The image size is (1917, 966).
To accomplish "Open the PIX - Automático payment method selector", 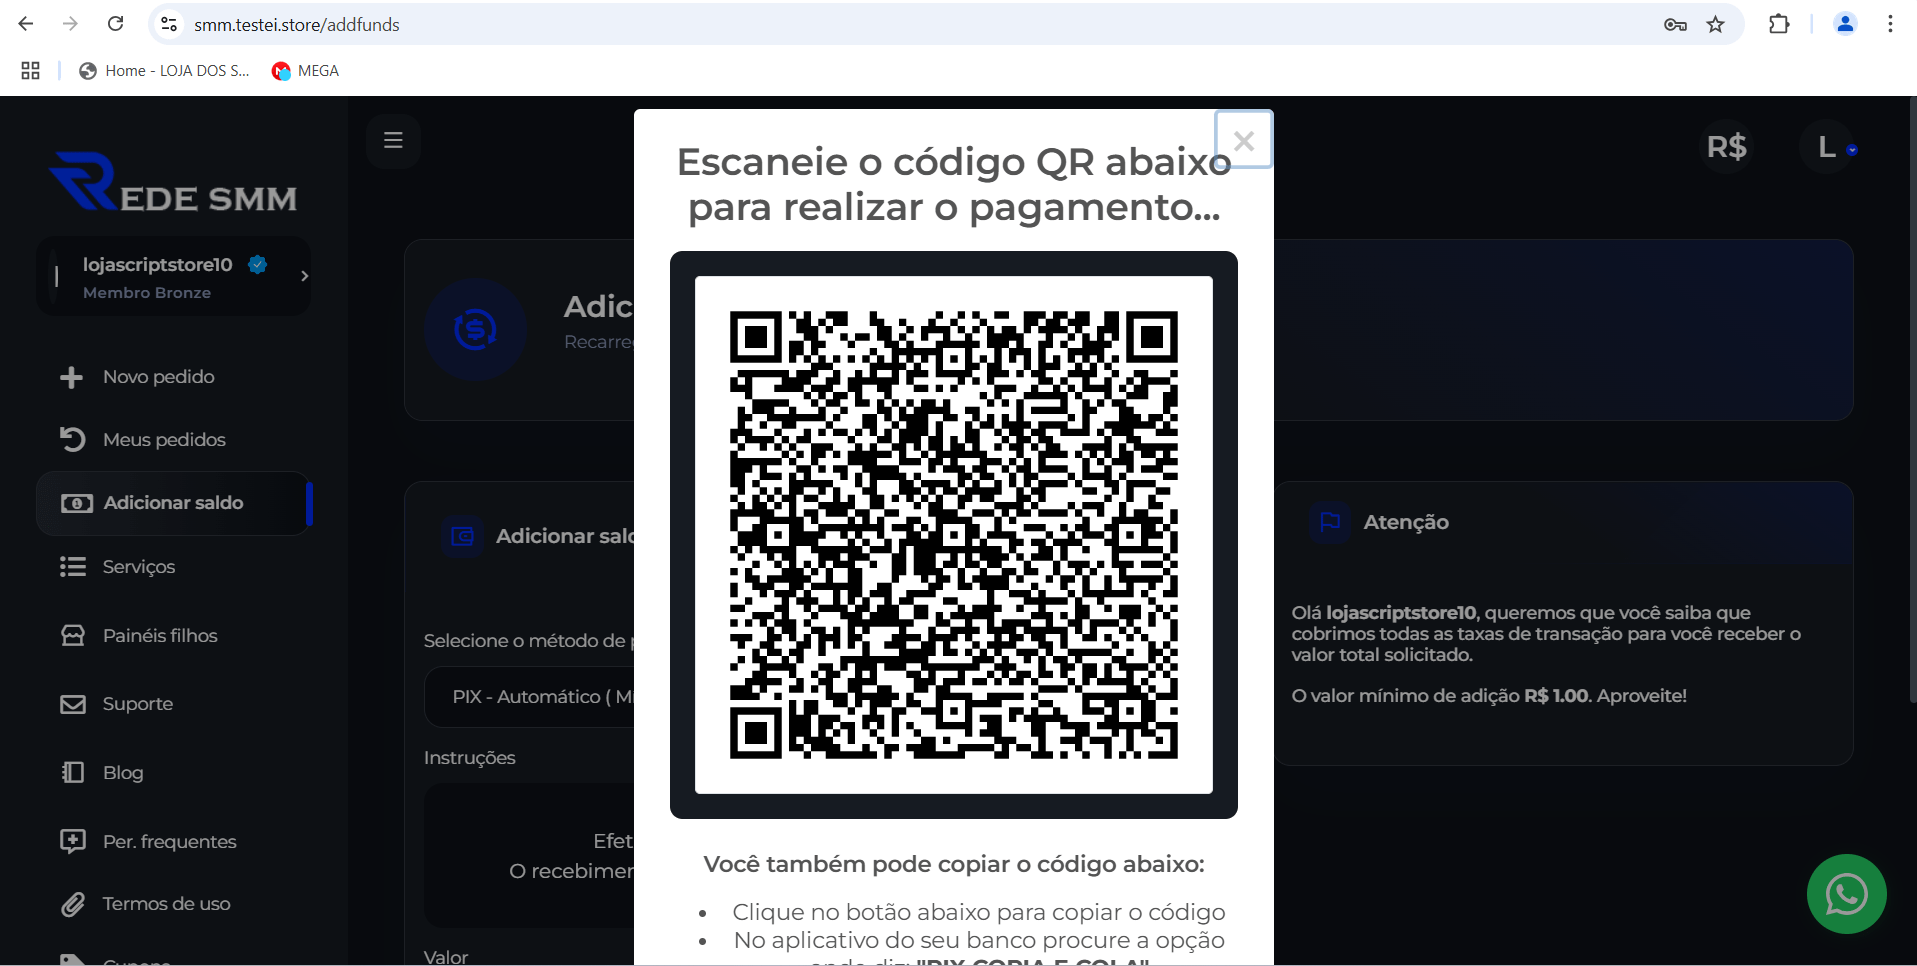I will pos(540,696).
